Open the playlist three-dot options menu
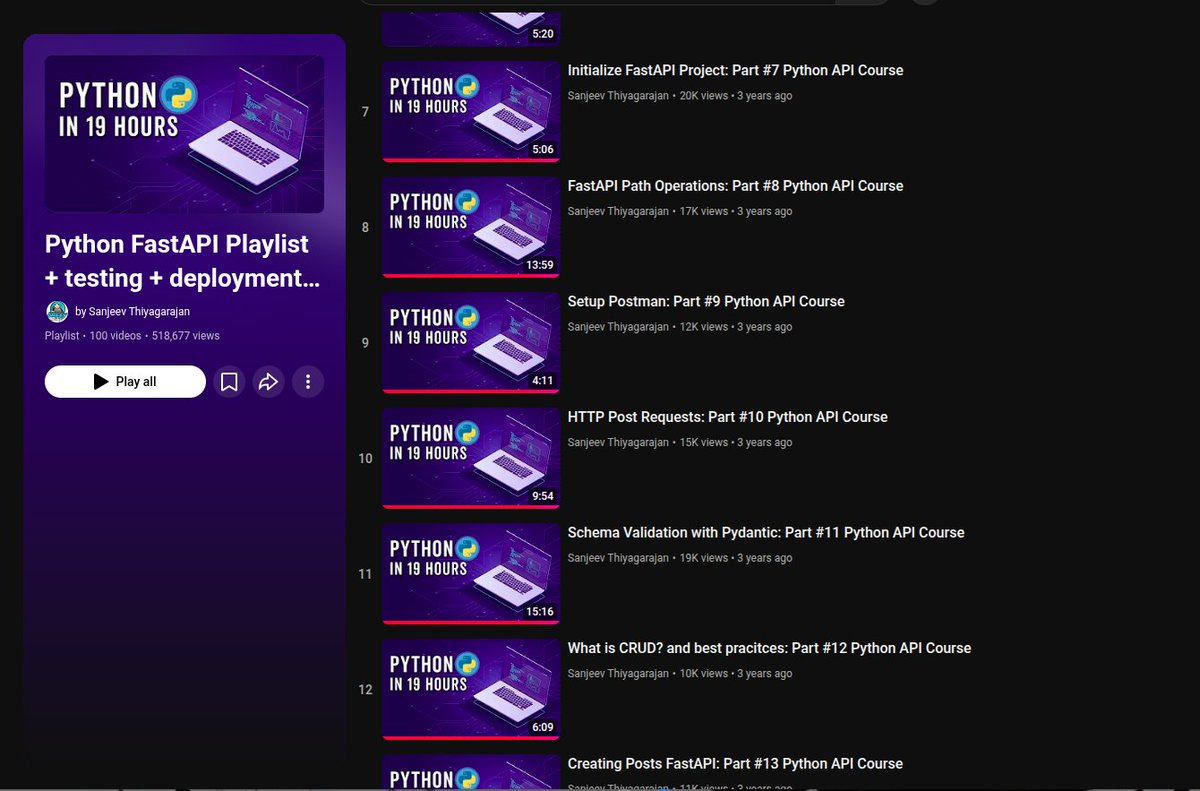The width and height of the screenshot is (1200, 791). point(308,382)
